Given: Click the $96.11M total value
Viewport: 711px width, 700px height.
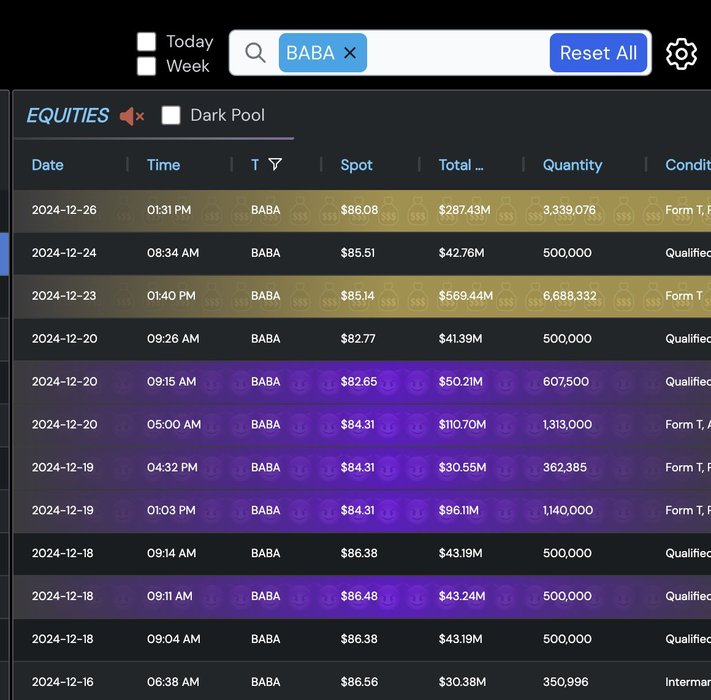Looking at the screenshot, I should pos(458,510).
